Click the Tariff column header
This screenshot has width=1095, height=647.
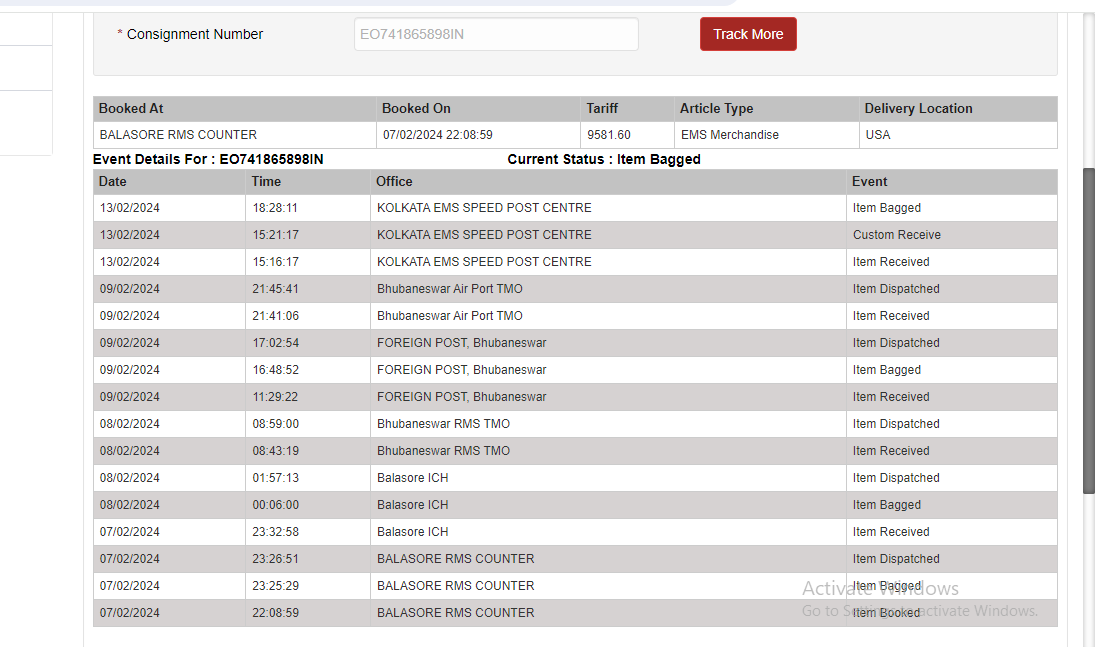click(627, 108)
